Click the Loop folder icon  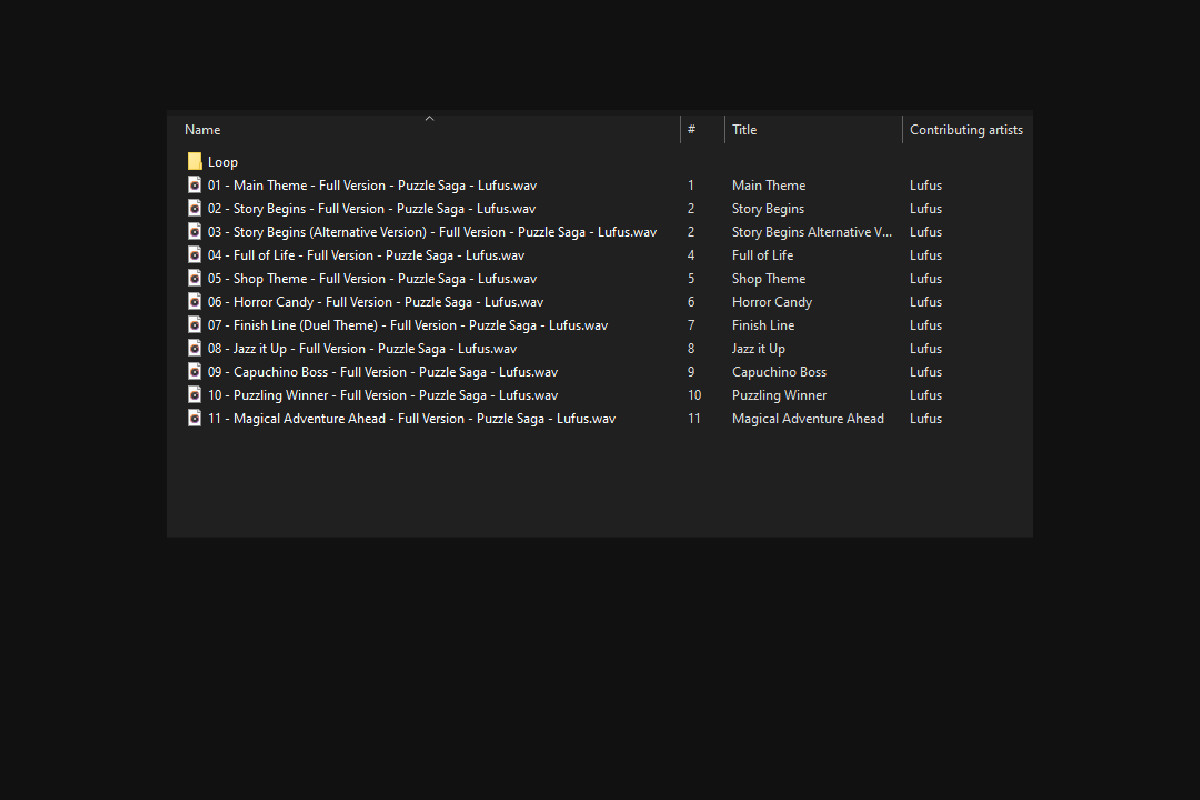coord(194,162)
